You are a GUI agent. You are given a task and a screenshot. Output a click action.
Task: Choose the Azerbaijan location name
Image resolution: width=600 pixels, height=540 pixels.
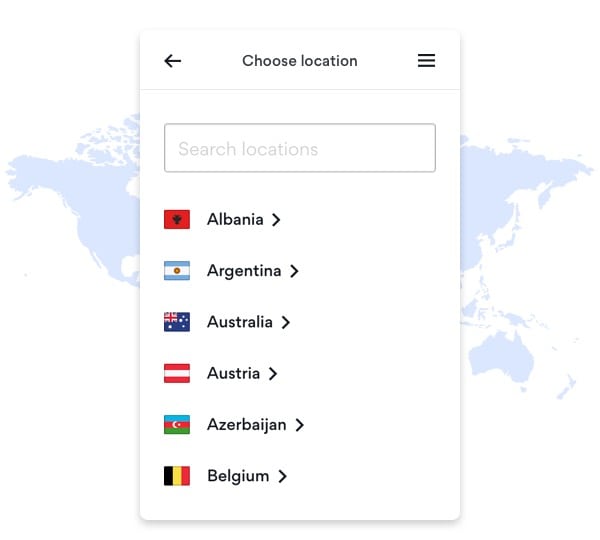[247, 425]
